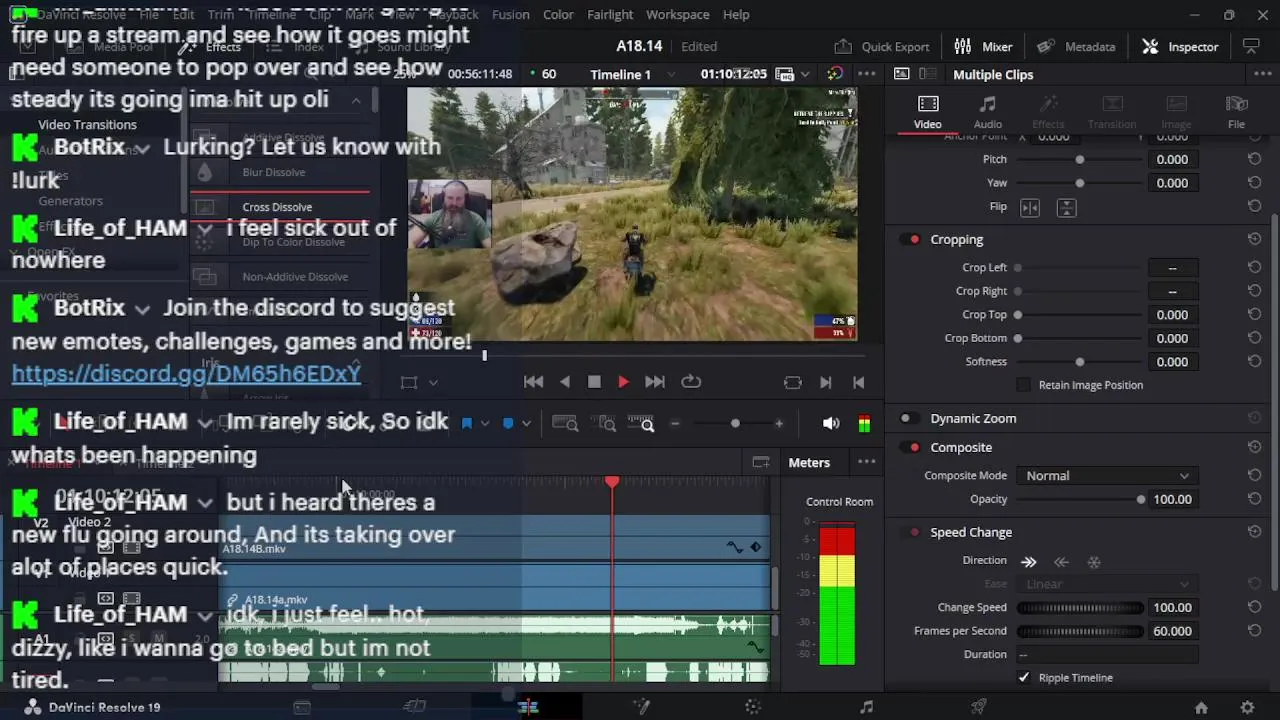Open the timecode display options dropdown
Viewport: 1280px width, 720px height.
[805, 74]
